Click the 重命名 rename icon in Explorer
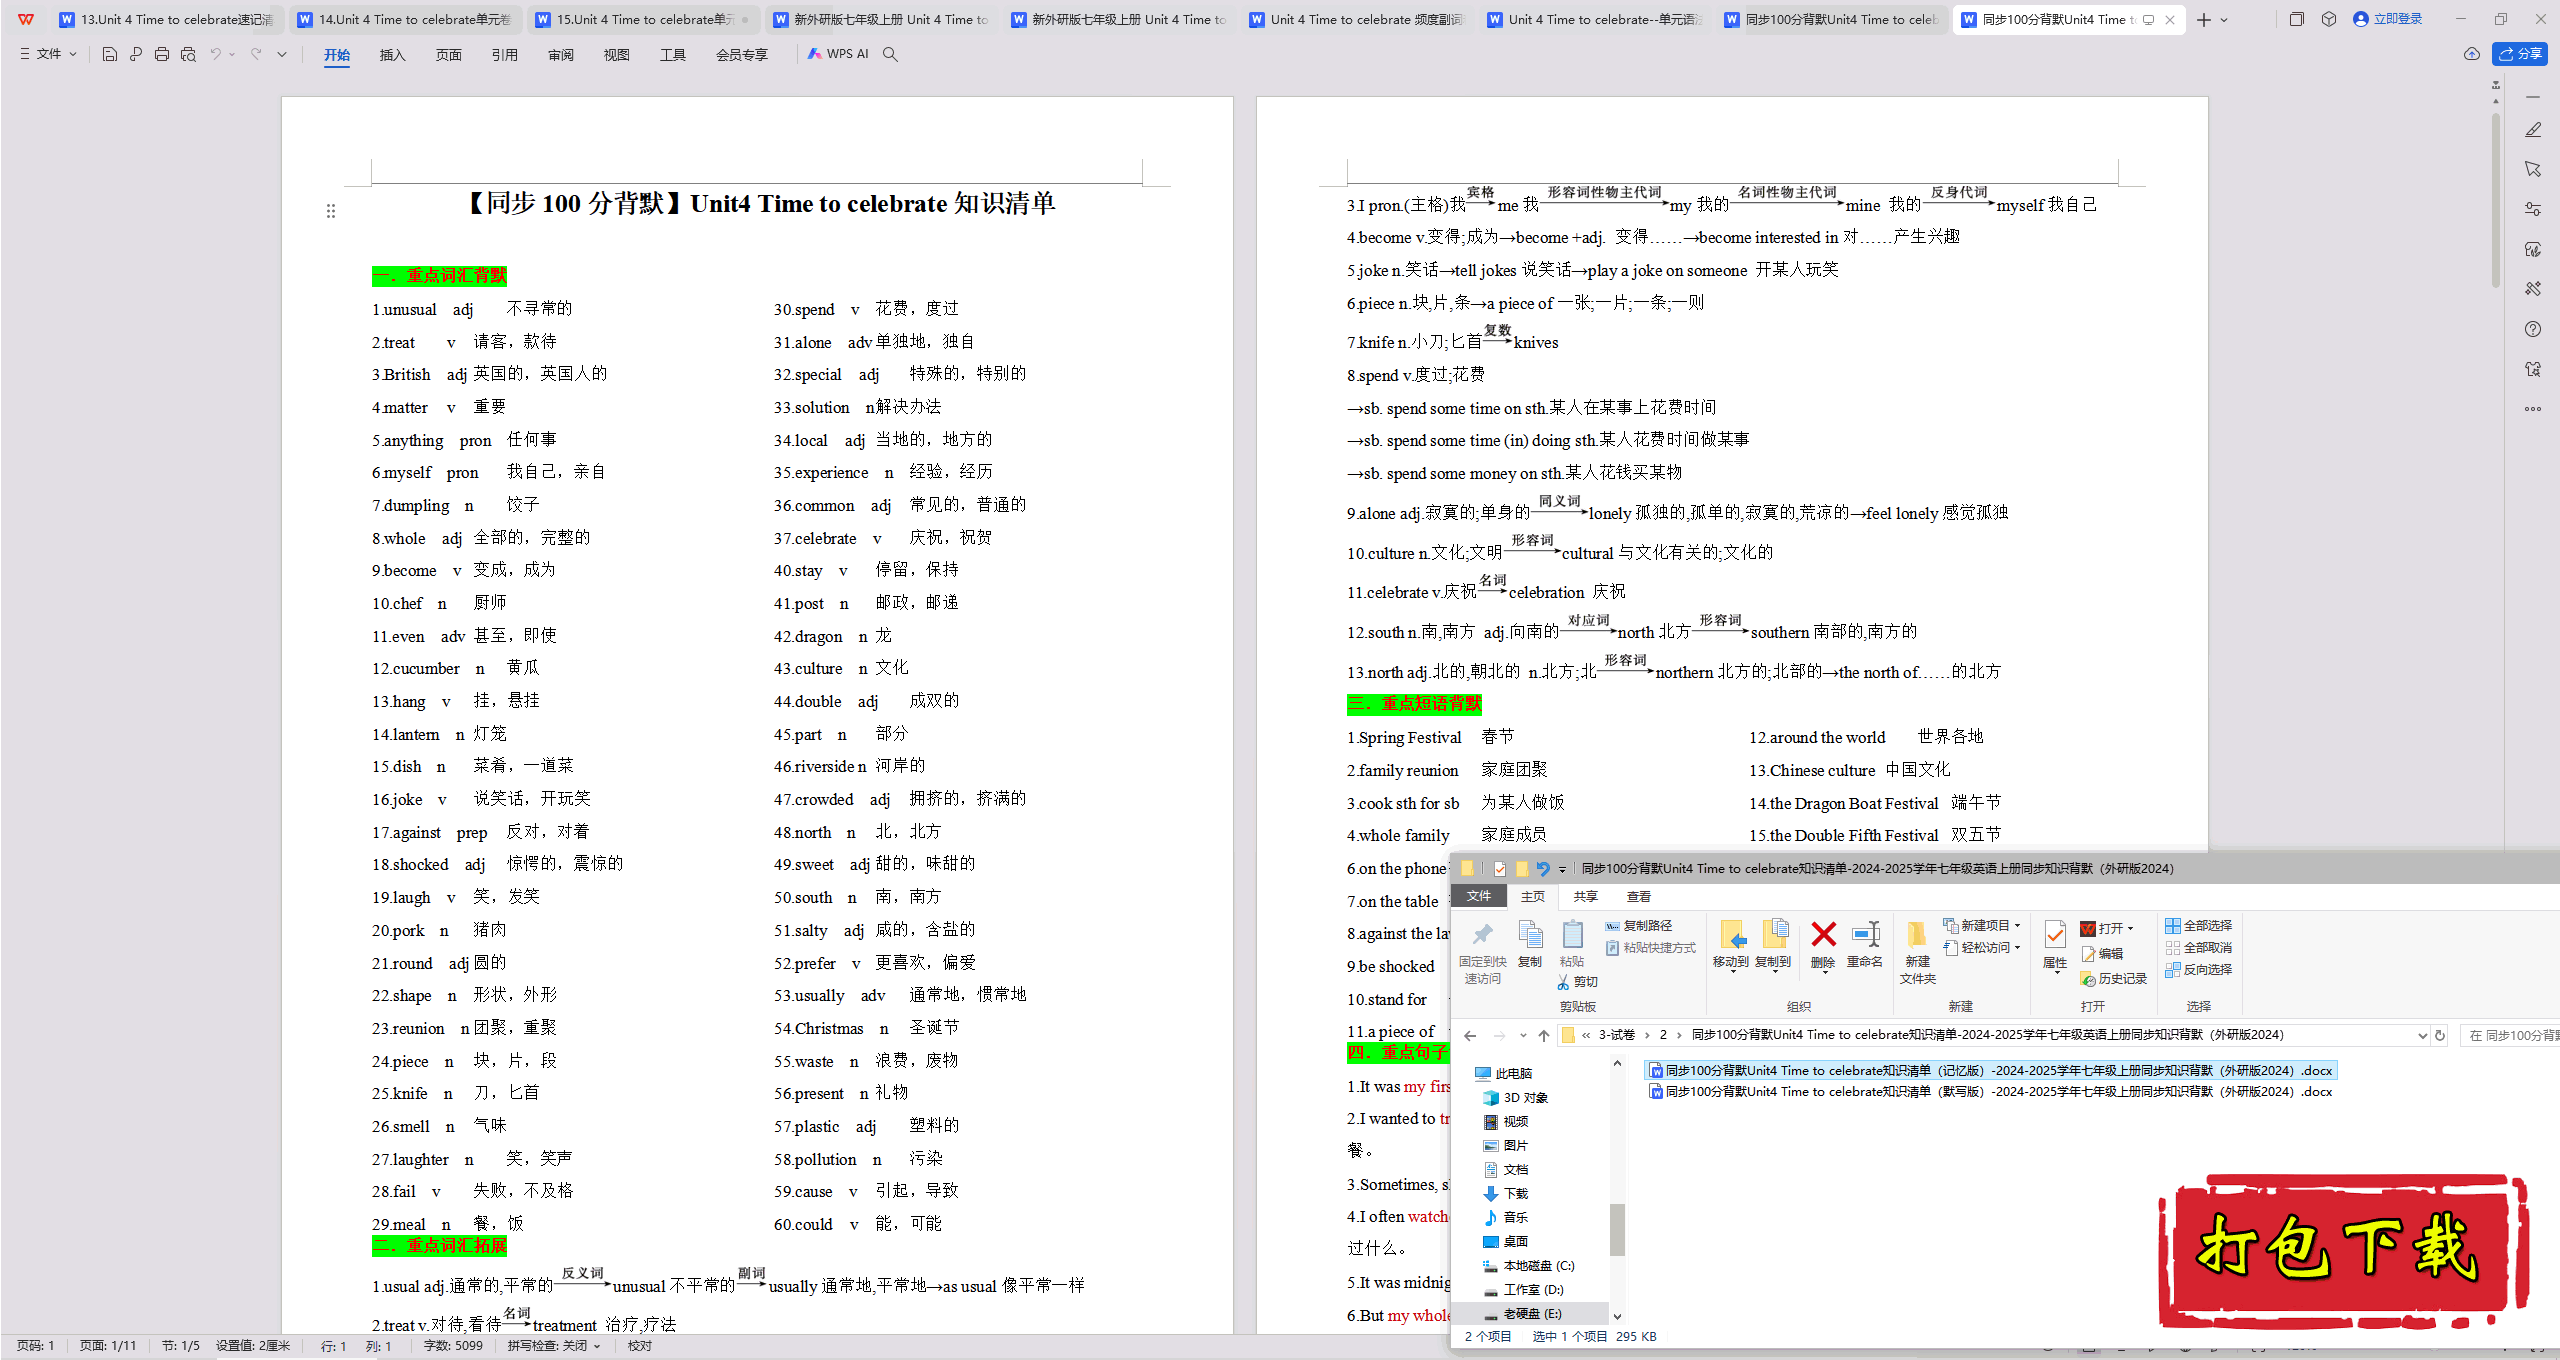The height and width of the screenshot is (1360, 2560). click(x=1865, y=945)
